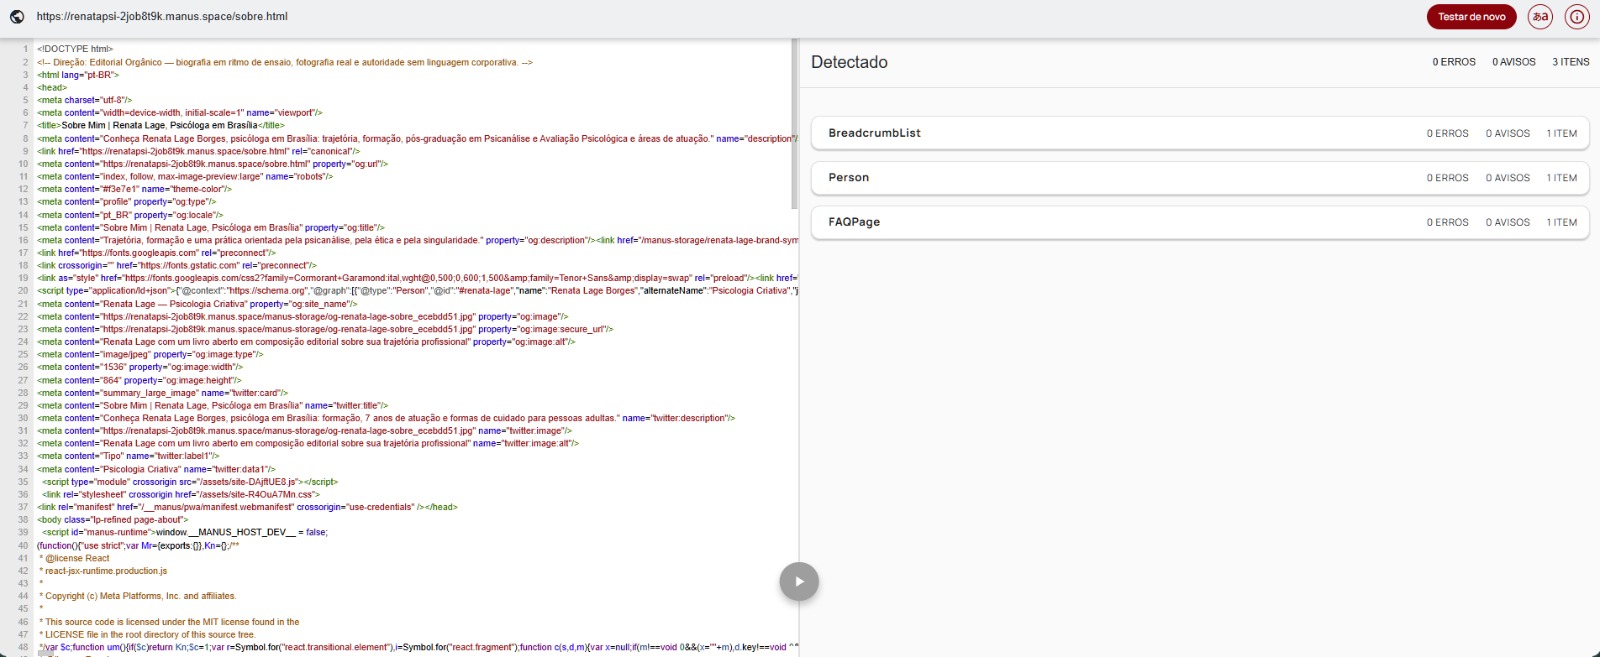Click the 'Detectado' heading

(x=849, y=62)
